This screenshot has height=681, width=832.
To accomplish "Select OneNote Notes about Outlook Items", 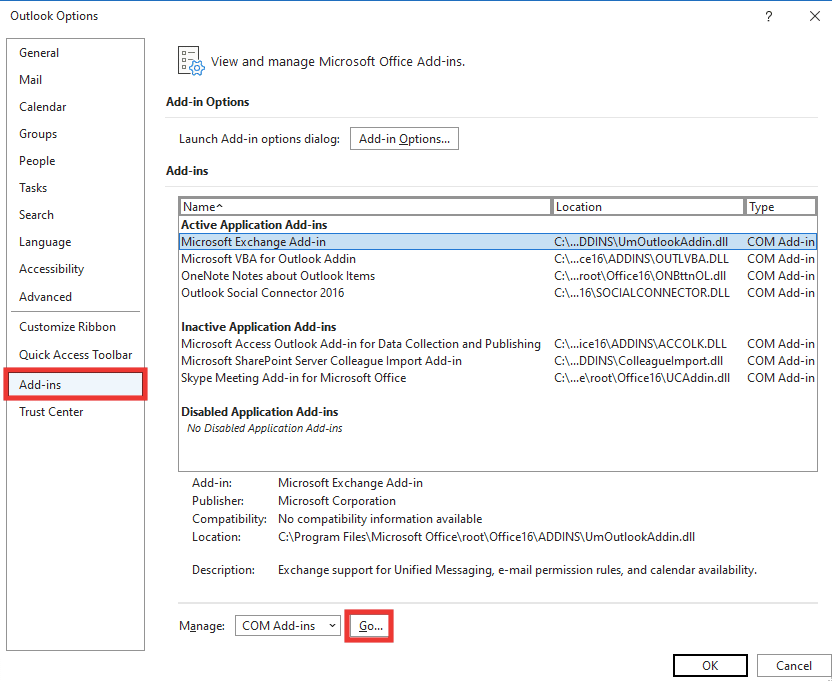I will point(498,275).
